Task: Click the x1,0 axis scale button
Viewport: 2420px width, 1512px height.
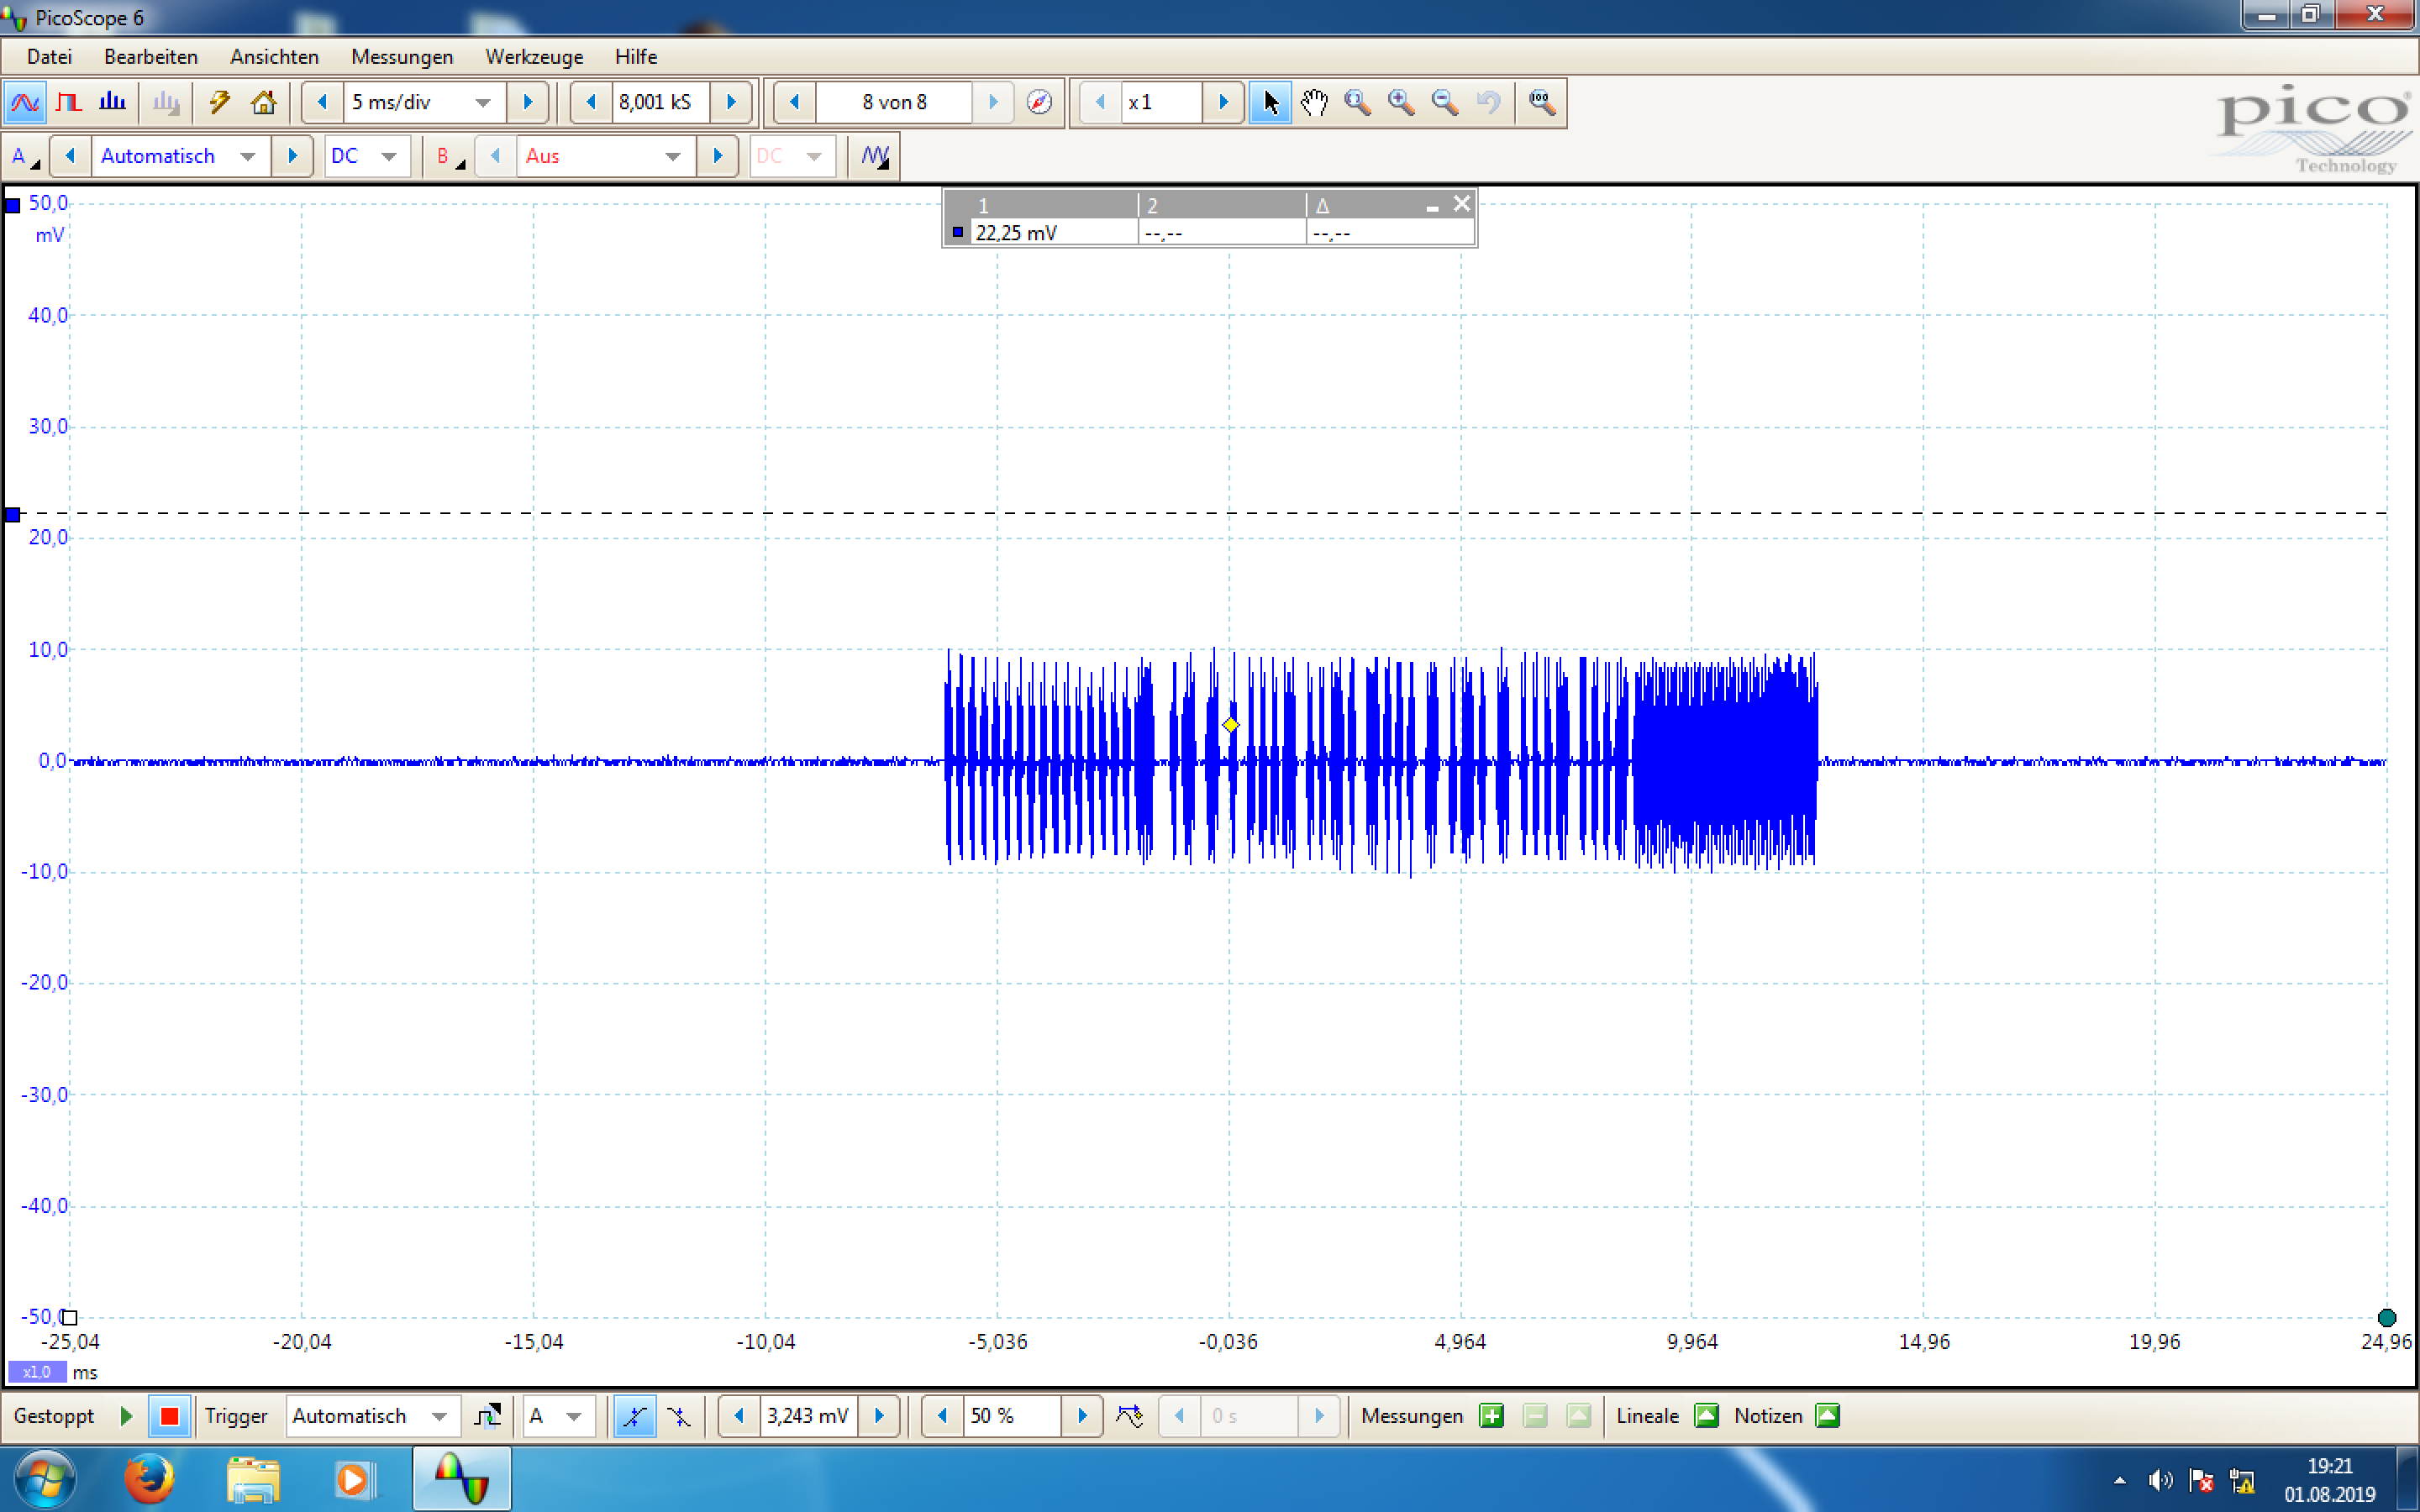Action: [37, 1372]
